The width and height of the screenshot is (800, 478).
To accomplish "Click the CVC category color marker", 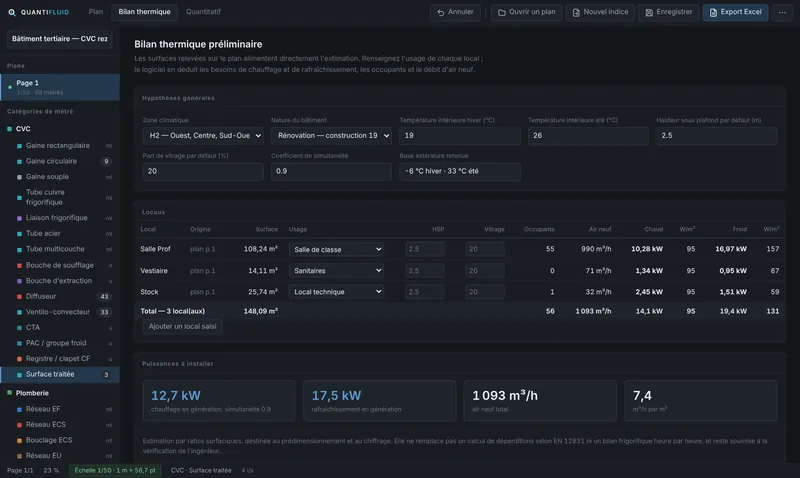I will (x=9, y=129).
